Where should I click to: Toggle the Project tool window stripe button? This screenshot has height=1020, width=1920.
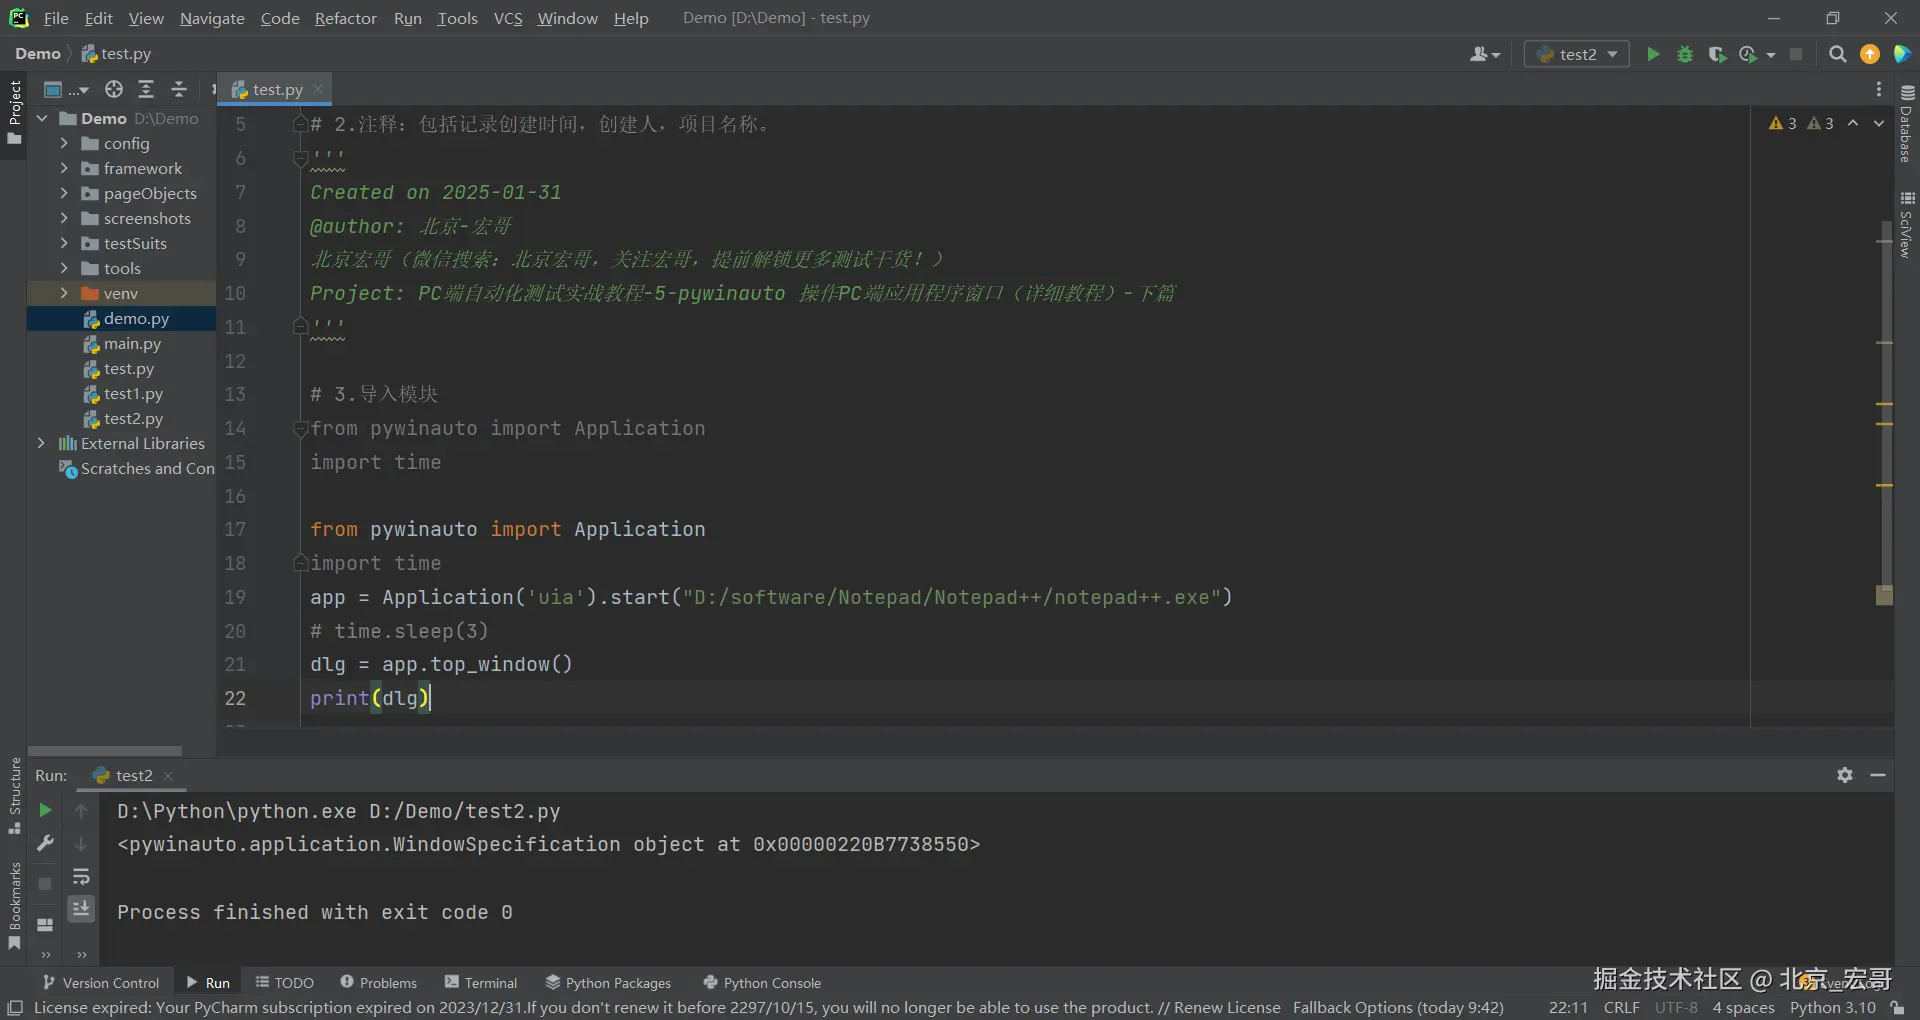(14, 112)
